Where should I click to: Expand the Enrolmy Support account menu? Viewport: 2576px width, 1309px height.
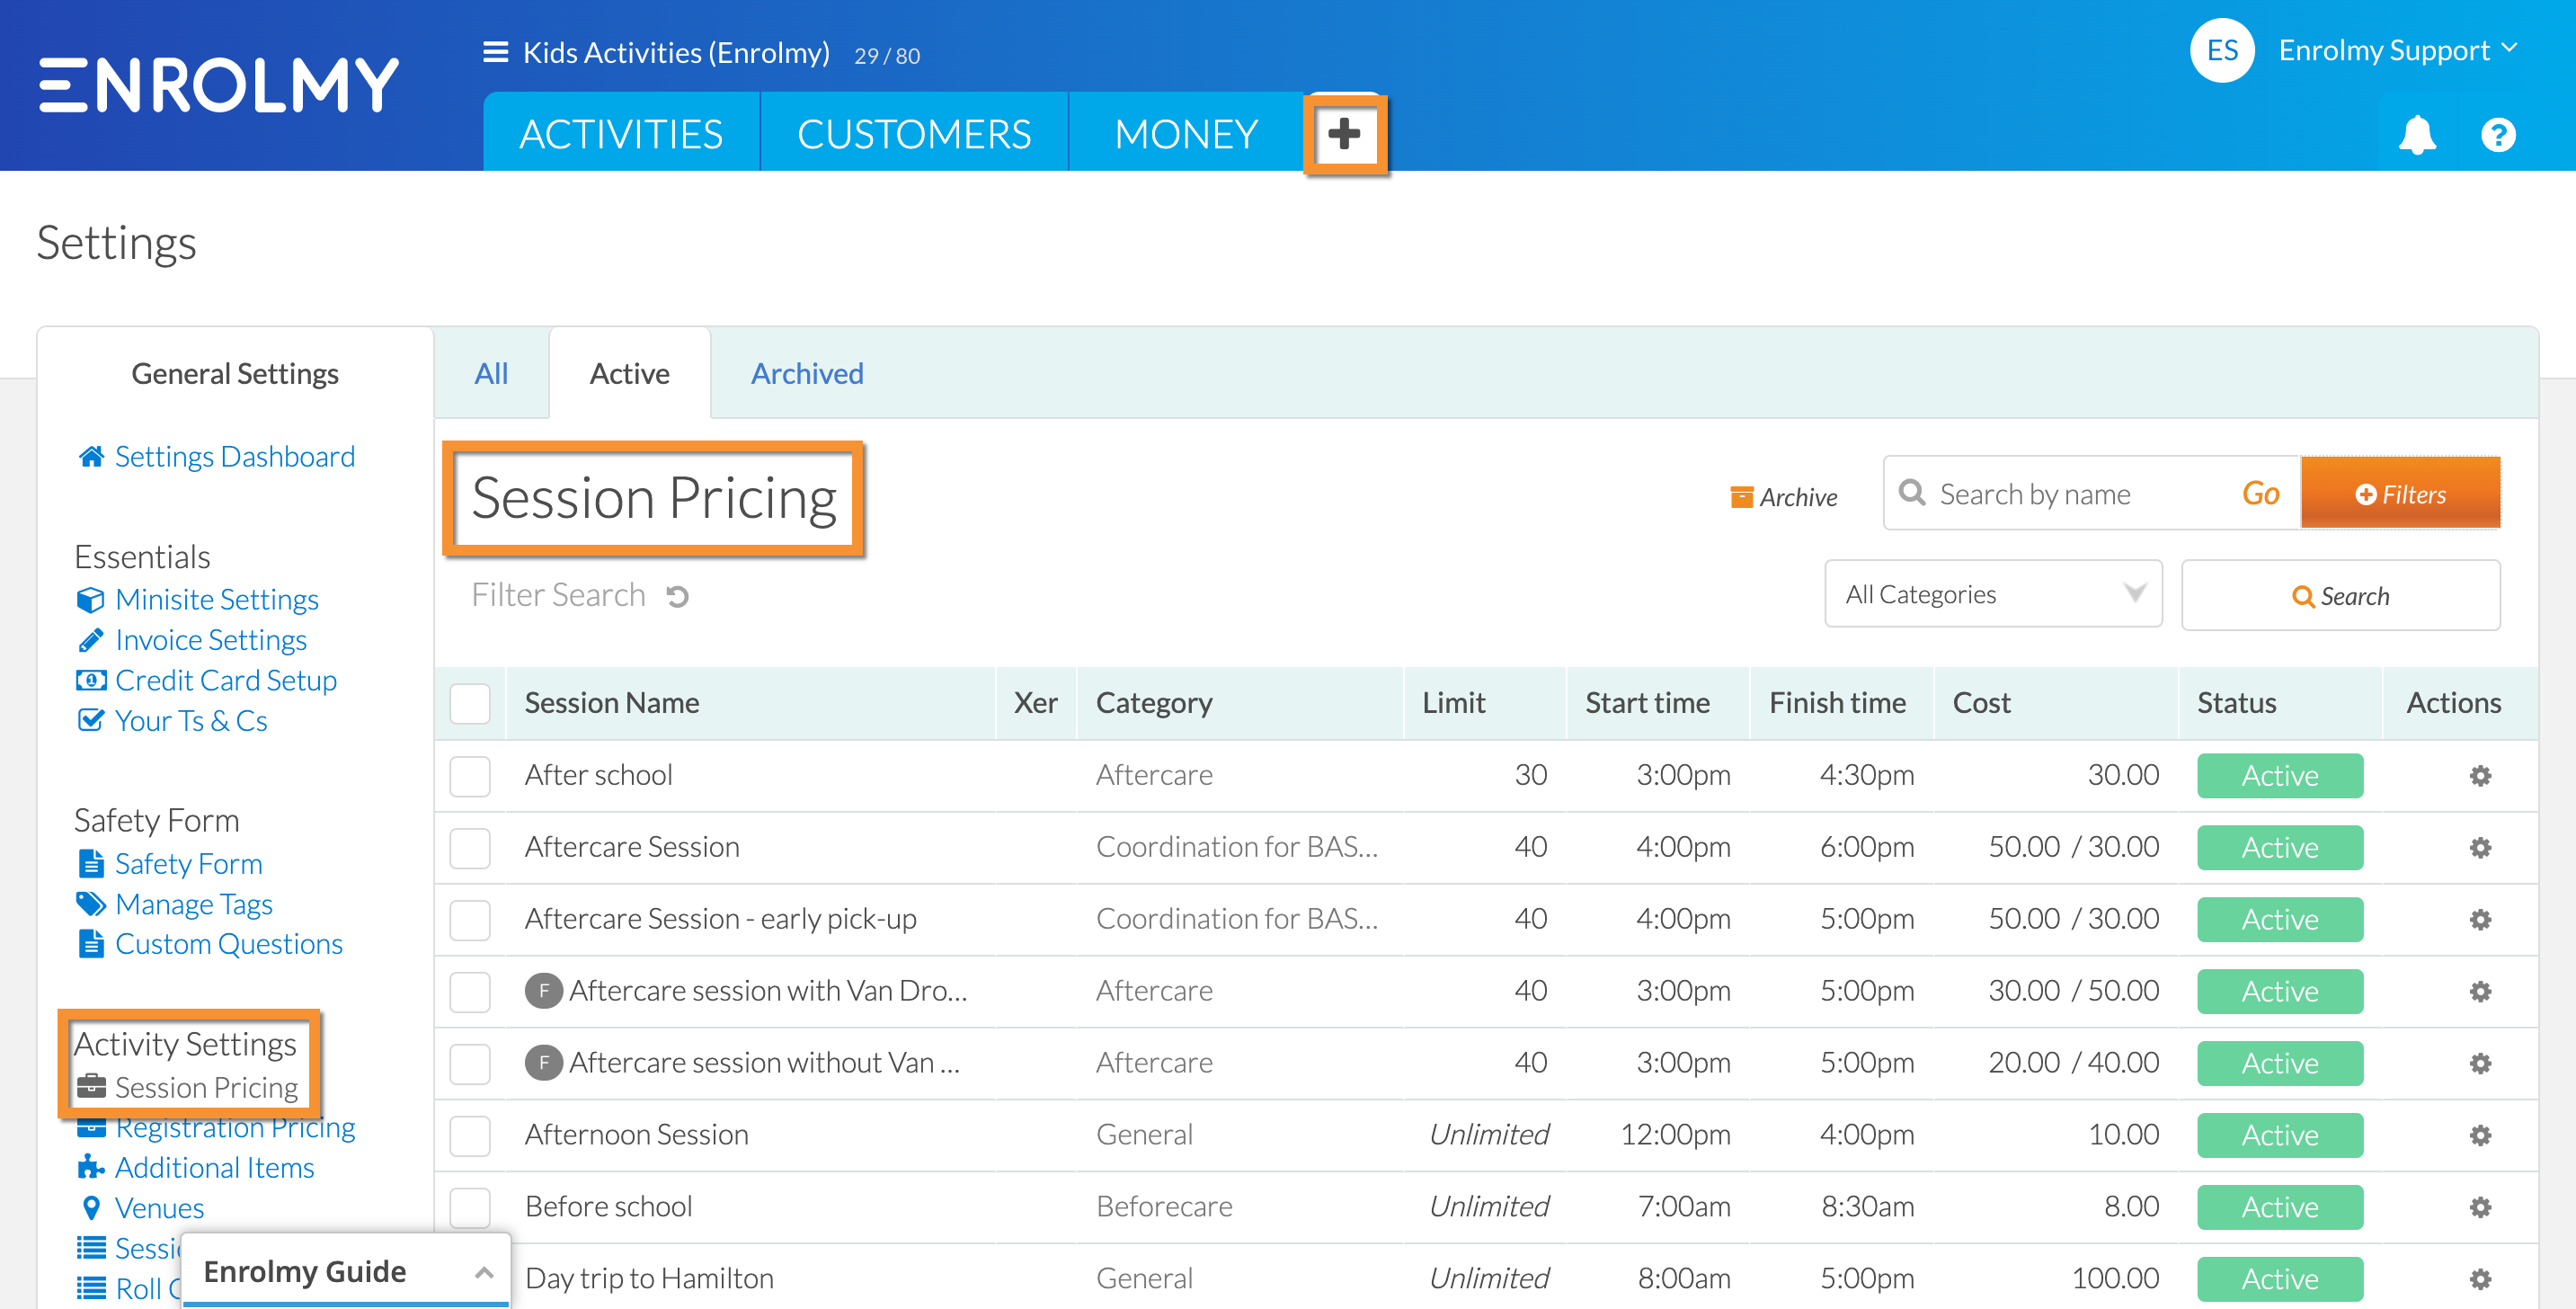point(2397,50)
